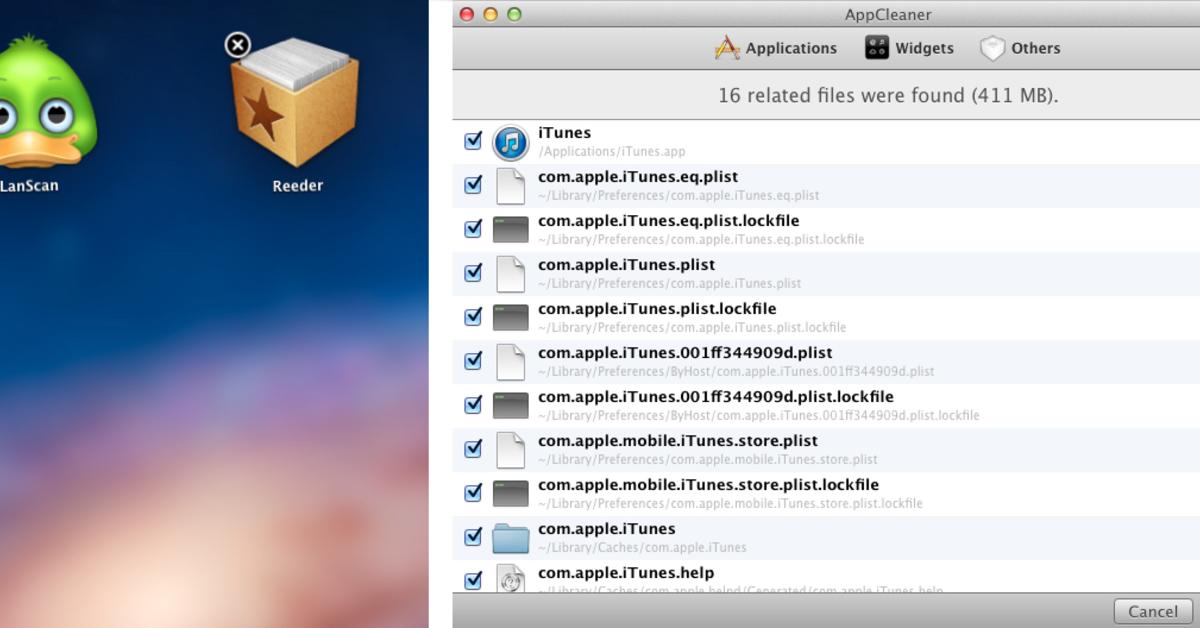Image resolution: width=1200 pixels, height=628 pixels.
Task: Click dark icon beside com.apple.mobile.iTunes.store.plist.lockfile
Action: pos(510,494)
